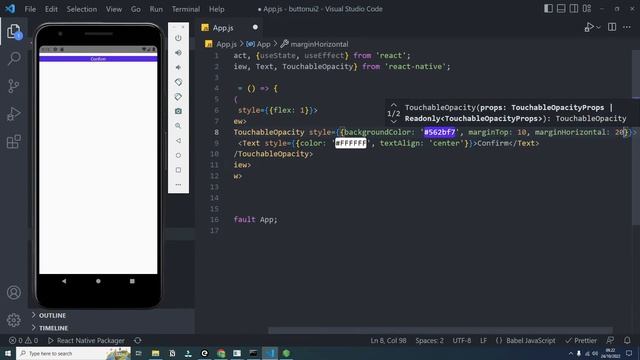Image resolution: width=640 pixels, height=360 pixels.
Task: Open emulator extended controls (three dots)
Action: pos(178,184)
